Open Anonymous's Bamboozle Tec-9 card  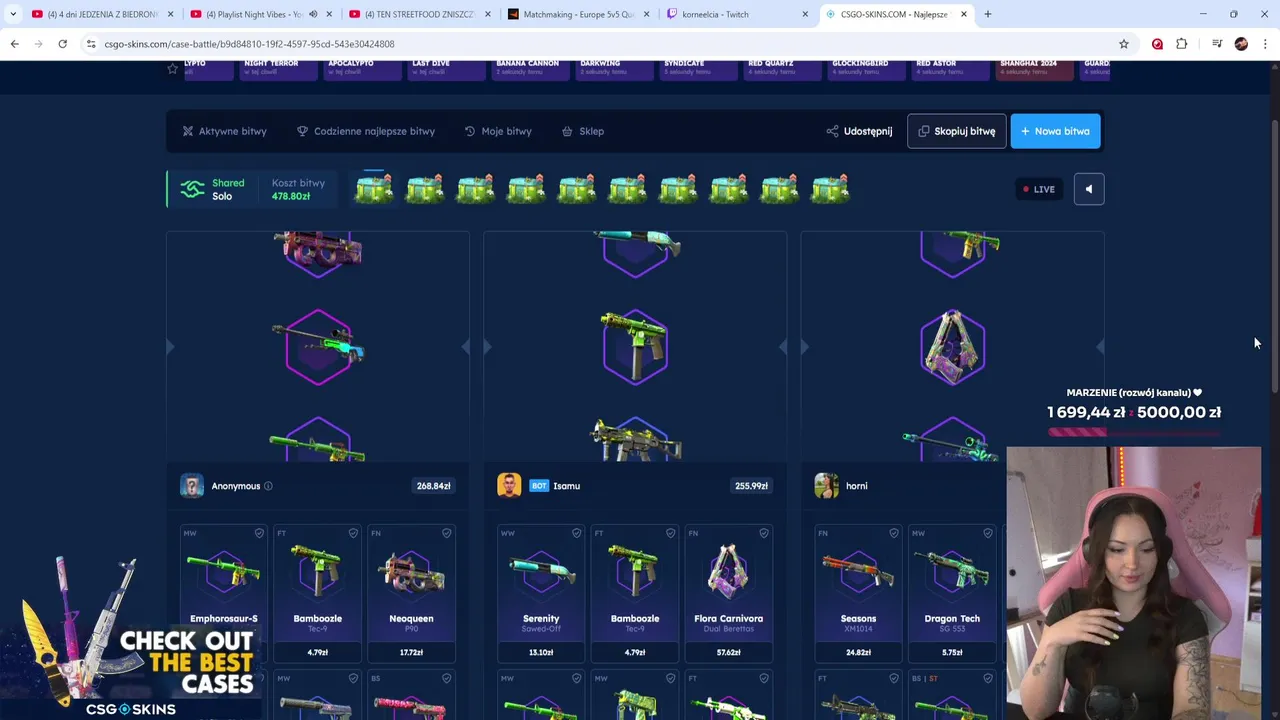(x=317, y=593)
